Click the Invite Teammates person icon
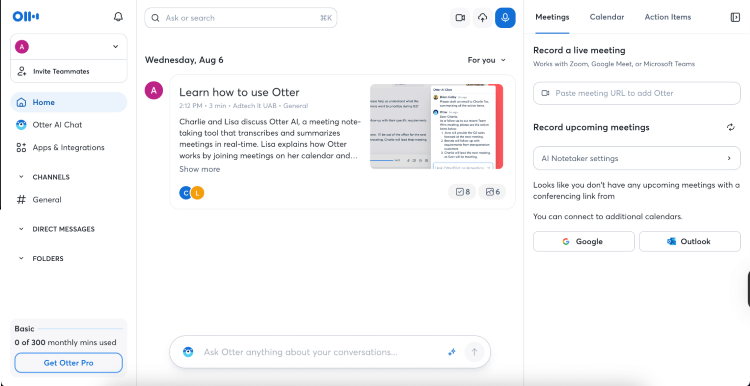Viewport: 750px width, 386px height. pos(22,71)
